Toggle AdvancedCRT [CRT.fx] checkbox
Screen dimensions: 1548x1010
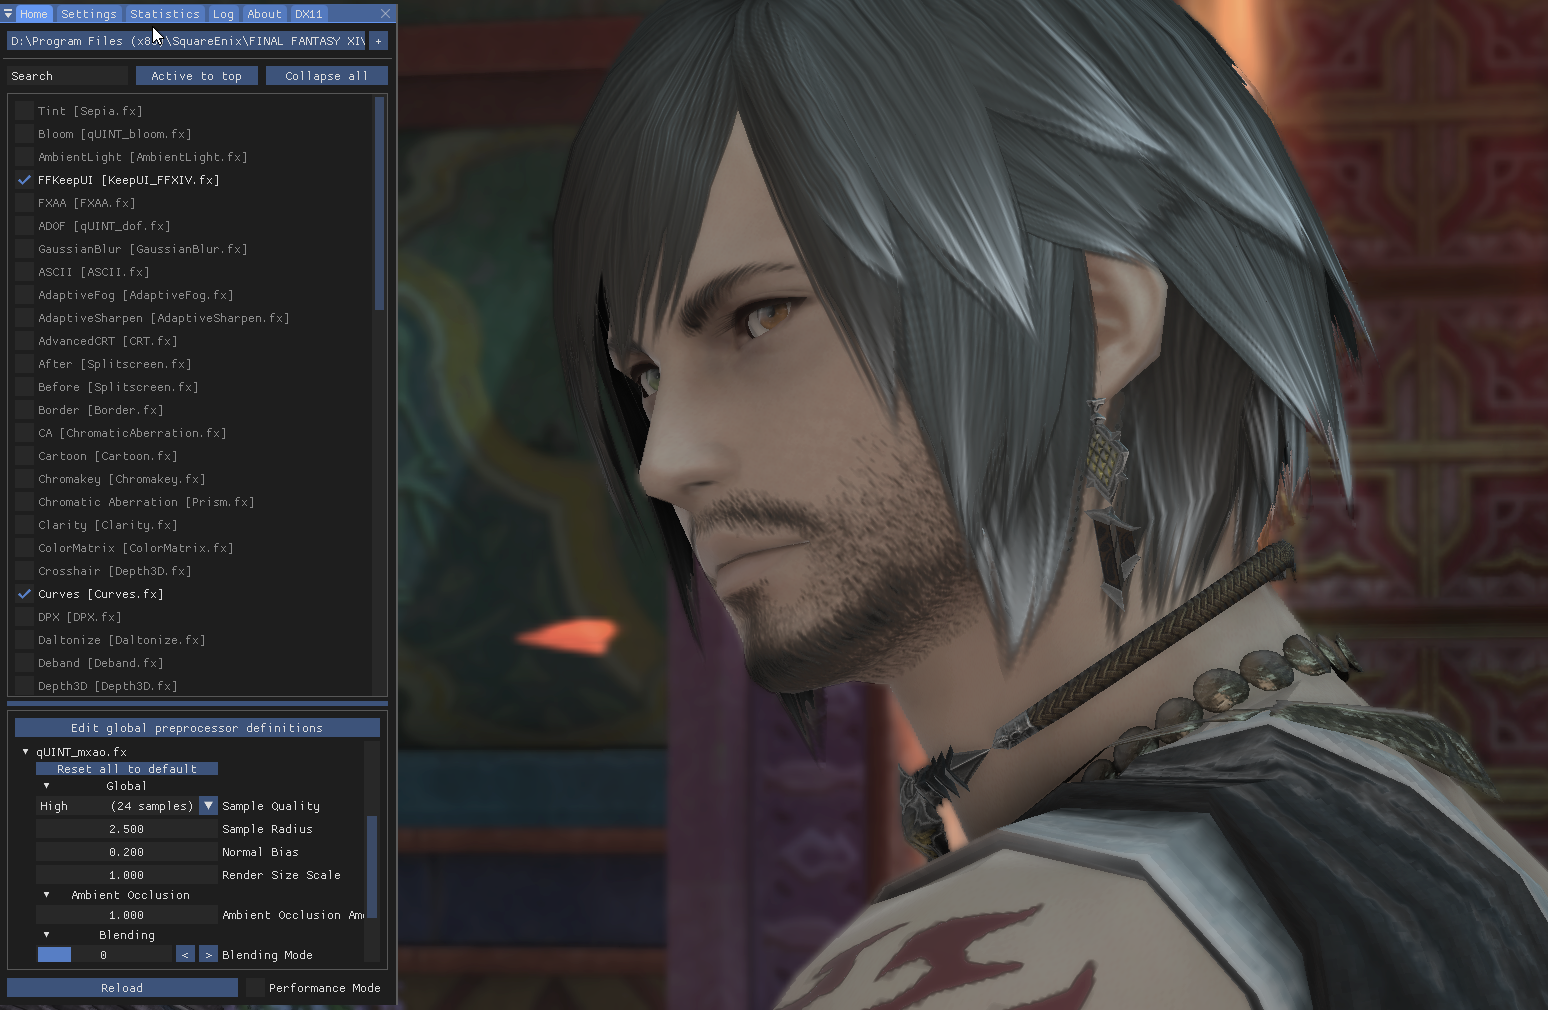point(24,341)
